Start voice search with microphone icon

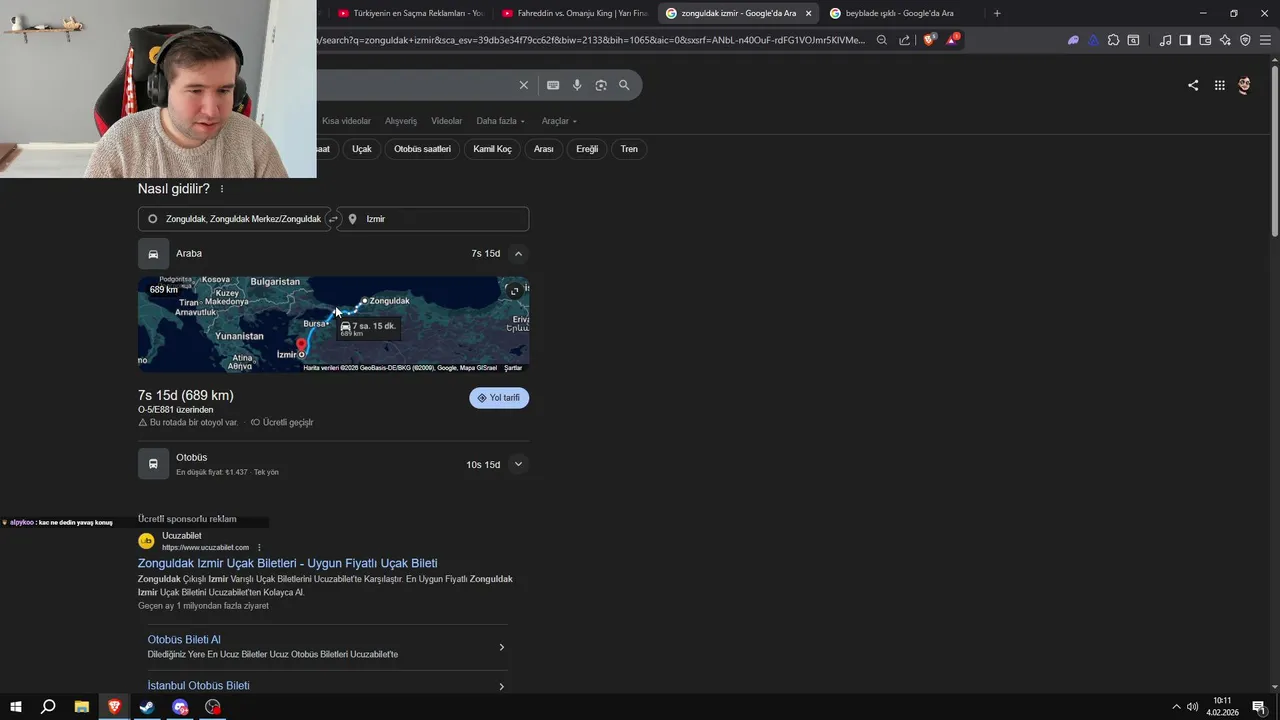click(x=577, y=85)
